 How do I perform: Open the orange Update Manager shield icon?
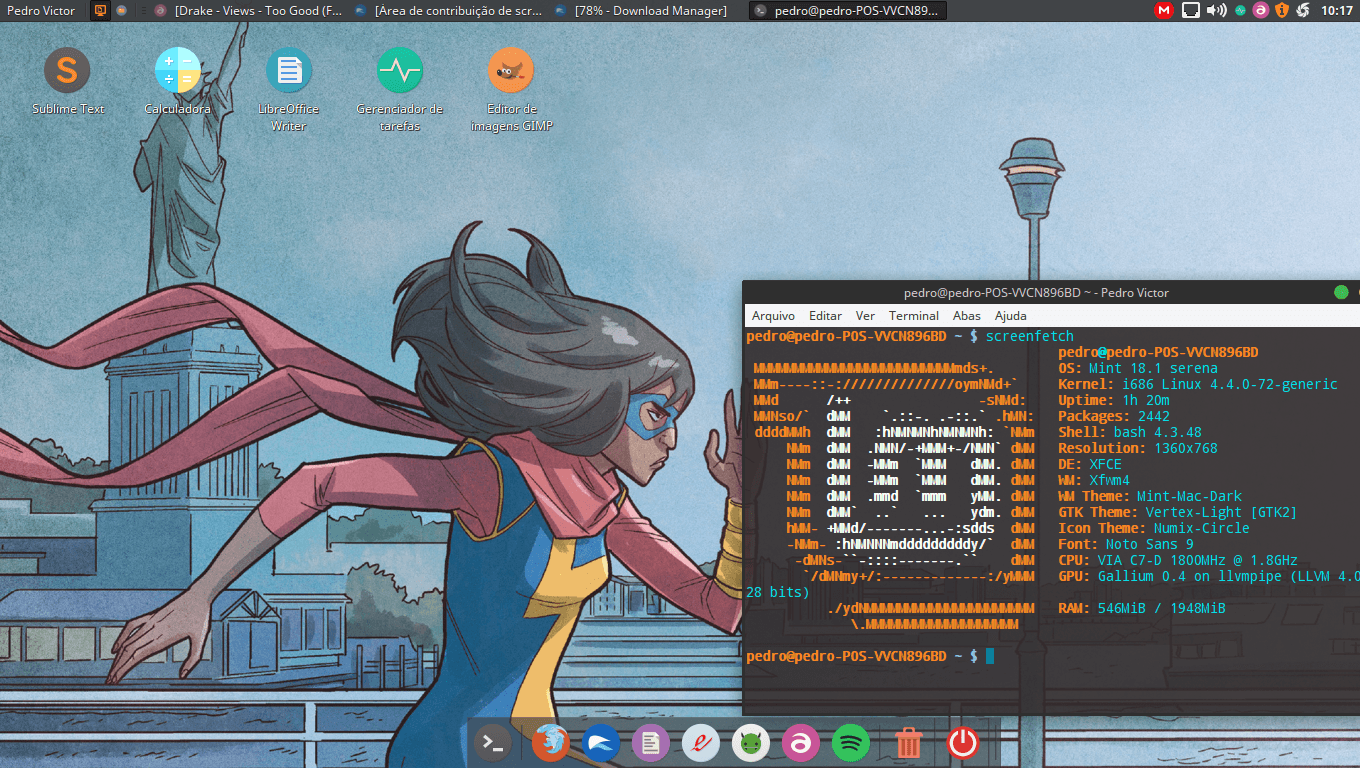pos(1283,10)
